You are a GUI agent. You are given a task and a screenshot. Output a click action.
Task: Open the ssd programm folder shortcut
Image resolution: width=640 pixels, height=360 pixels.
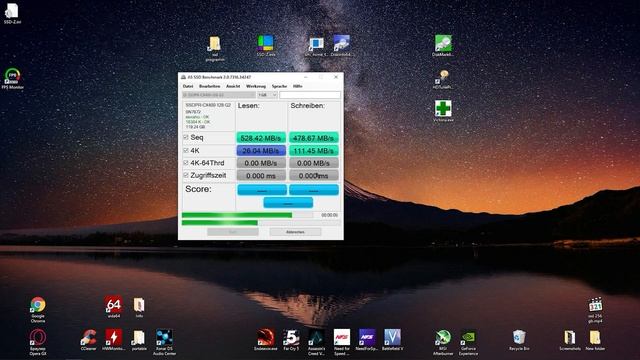(x=215, y=48)
